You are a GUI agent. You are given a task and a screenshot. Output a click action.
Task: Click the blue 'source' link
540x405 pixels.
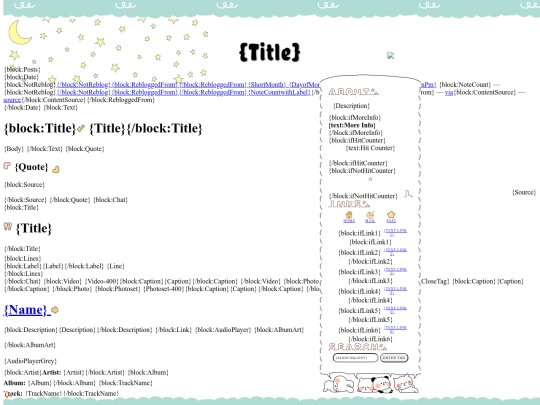tap(12, 100)
